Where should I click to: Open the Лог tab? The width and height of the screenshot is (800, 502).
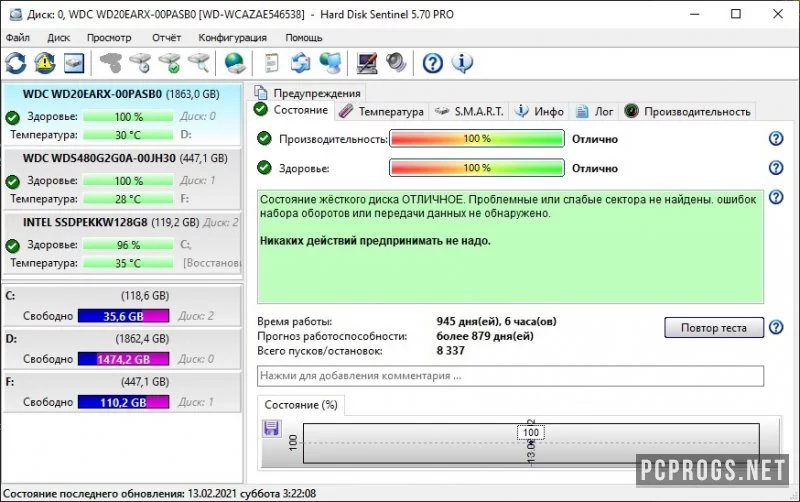[595, 111]
